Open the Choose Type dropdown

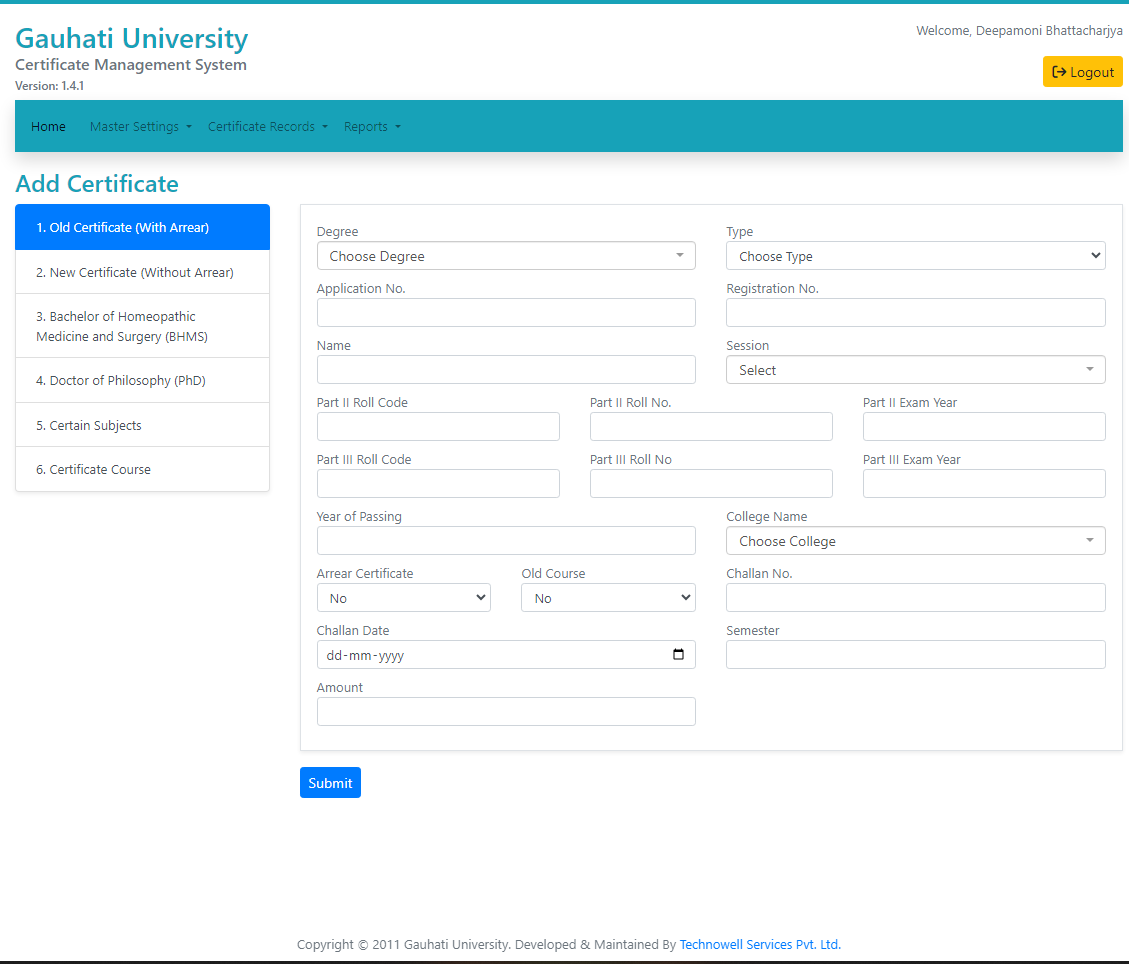tap(915, 256)
